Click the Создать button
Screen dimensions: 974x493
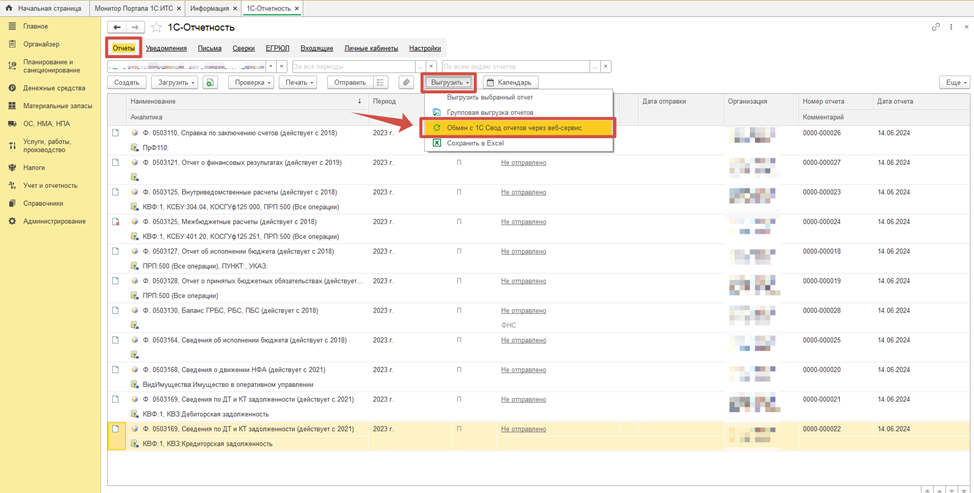127,82
